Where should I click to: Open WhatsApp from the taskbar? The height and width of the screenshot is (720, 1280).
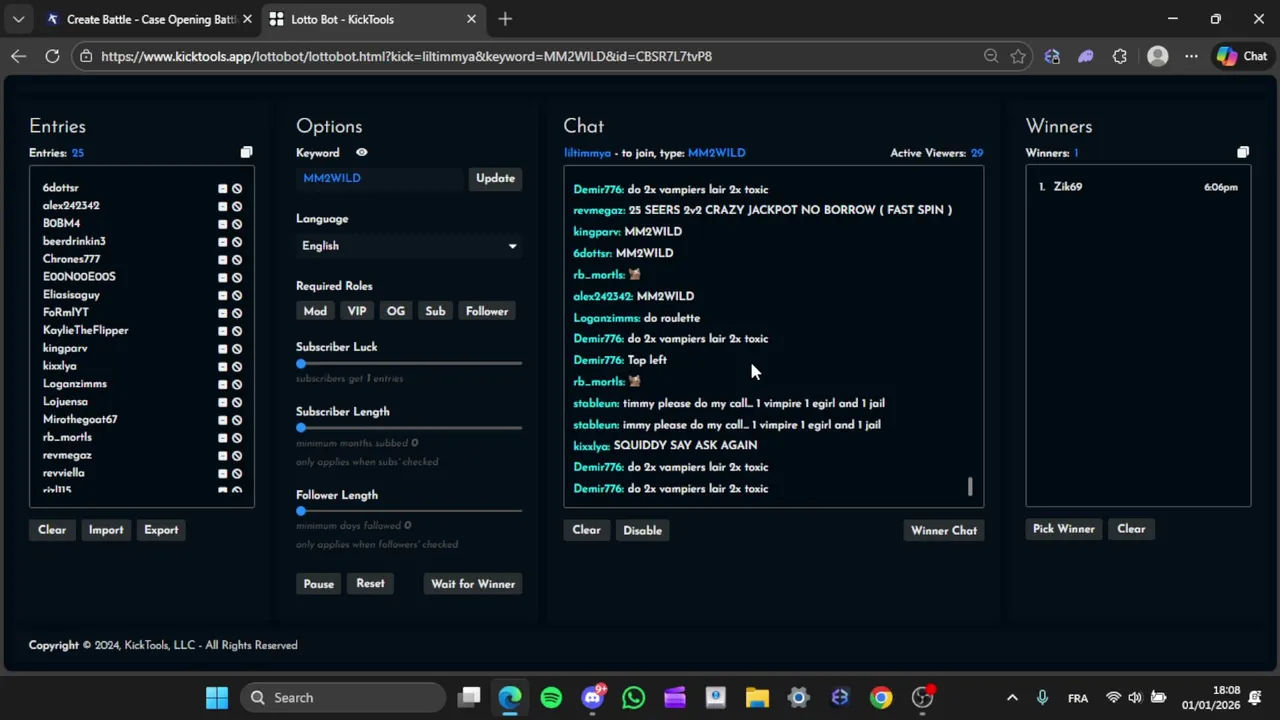point(633,697)
